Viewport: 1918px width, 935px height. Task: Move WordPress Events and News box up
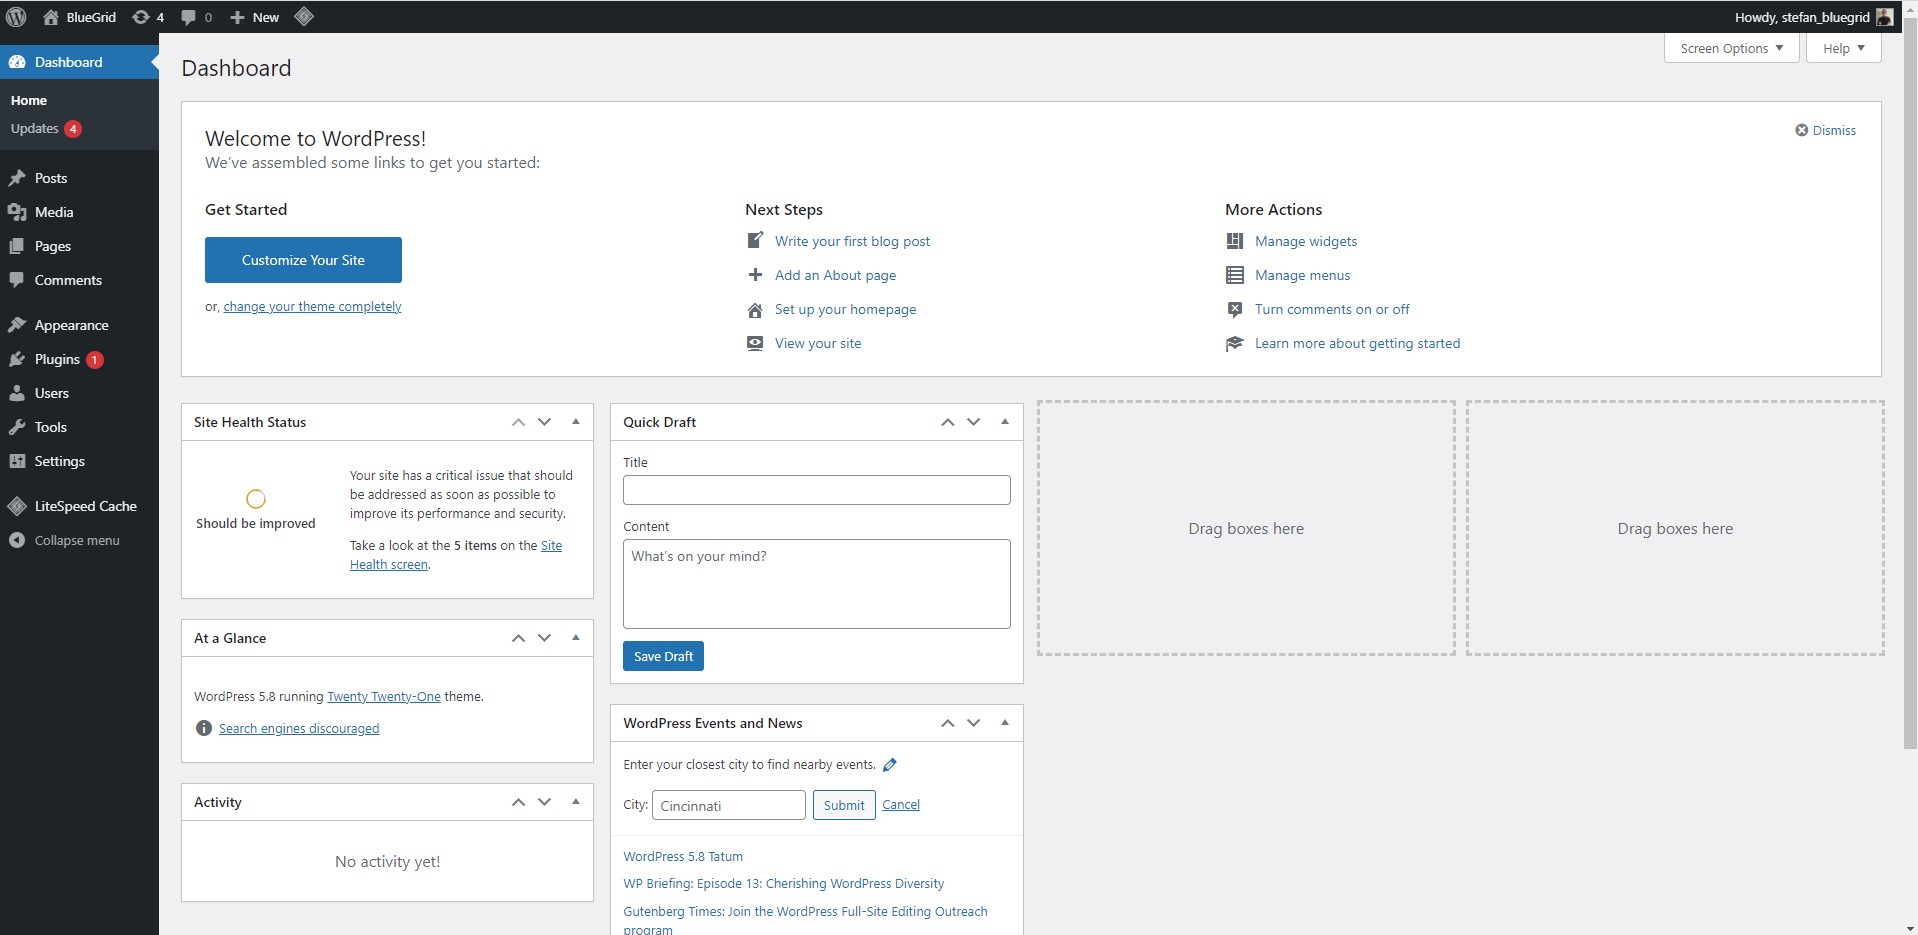pyautogui.click(x=948, y=723)
